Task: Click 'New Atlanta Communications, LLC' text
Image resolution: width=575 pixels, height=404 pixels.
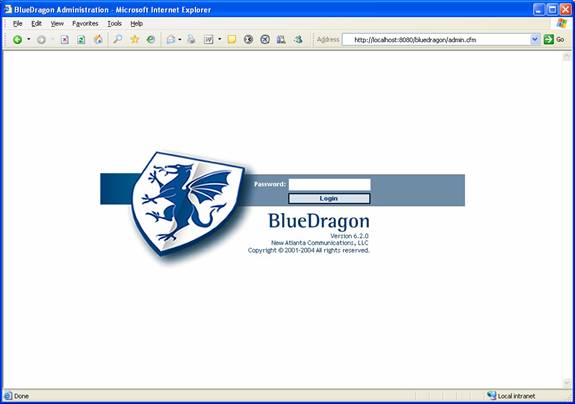Action: tap(320, 243)
